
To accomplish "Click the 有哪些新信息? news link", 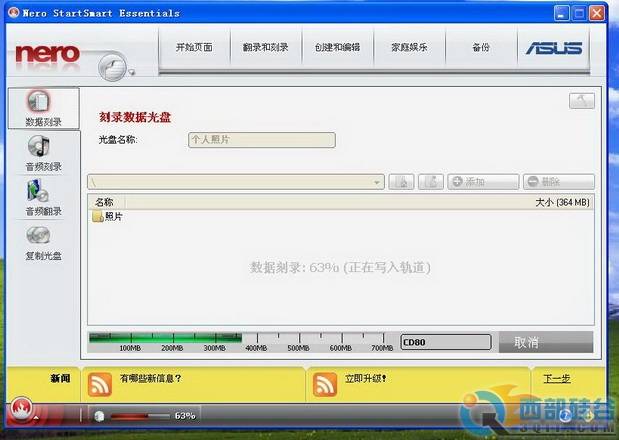I will pyautogui.click(x=150, y=378).
